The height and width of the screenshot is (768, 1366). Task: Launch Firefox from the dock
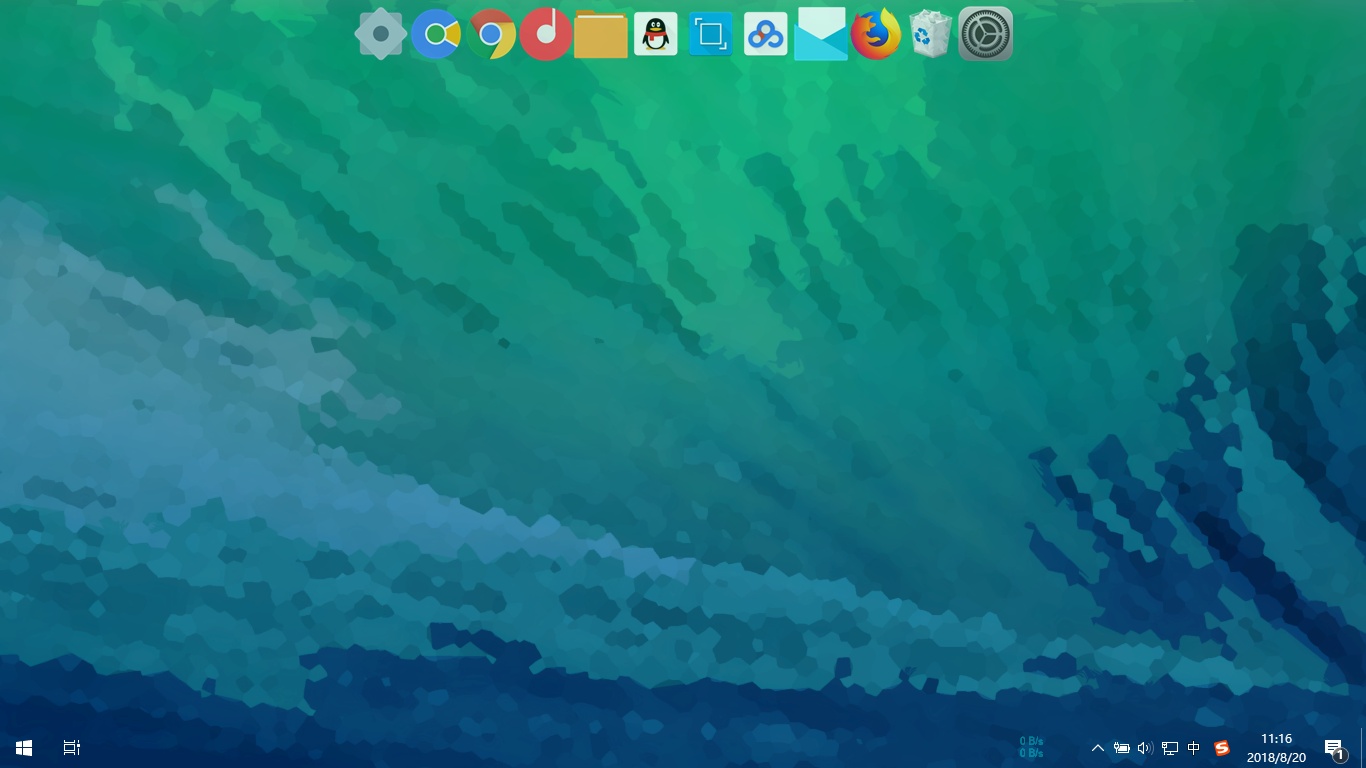pyautogui.click(x=876, y=35)
